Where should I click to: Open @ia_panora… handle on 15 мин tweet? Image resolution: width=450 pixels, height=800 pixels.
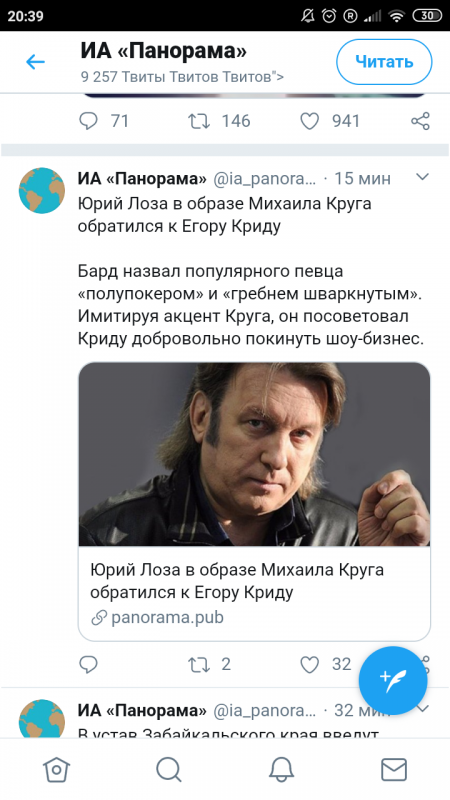[x=264, y=179]
